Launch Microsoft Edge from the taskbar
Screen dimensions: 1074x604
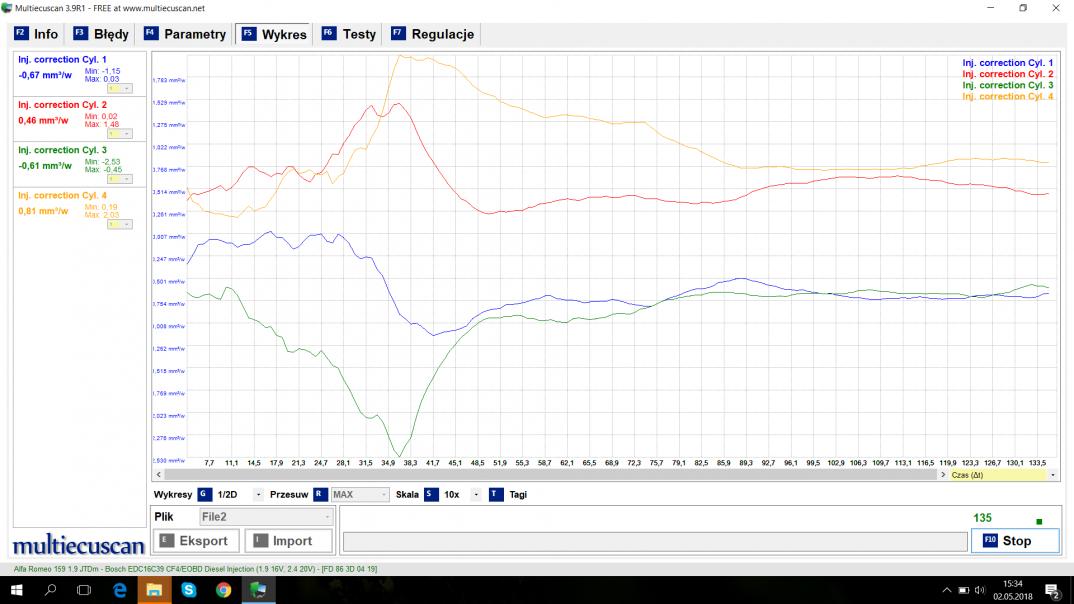pos(119,591)
